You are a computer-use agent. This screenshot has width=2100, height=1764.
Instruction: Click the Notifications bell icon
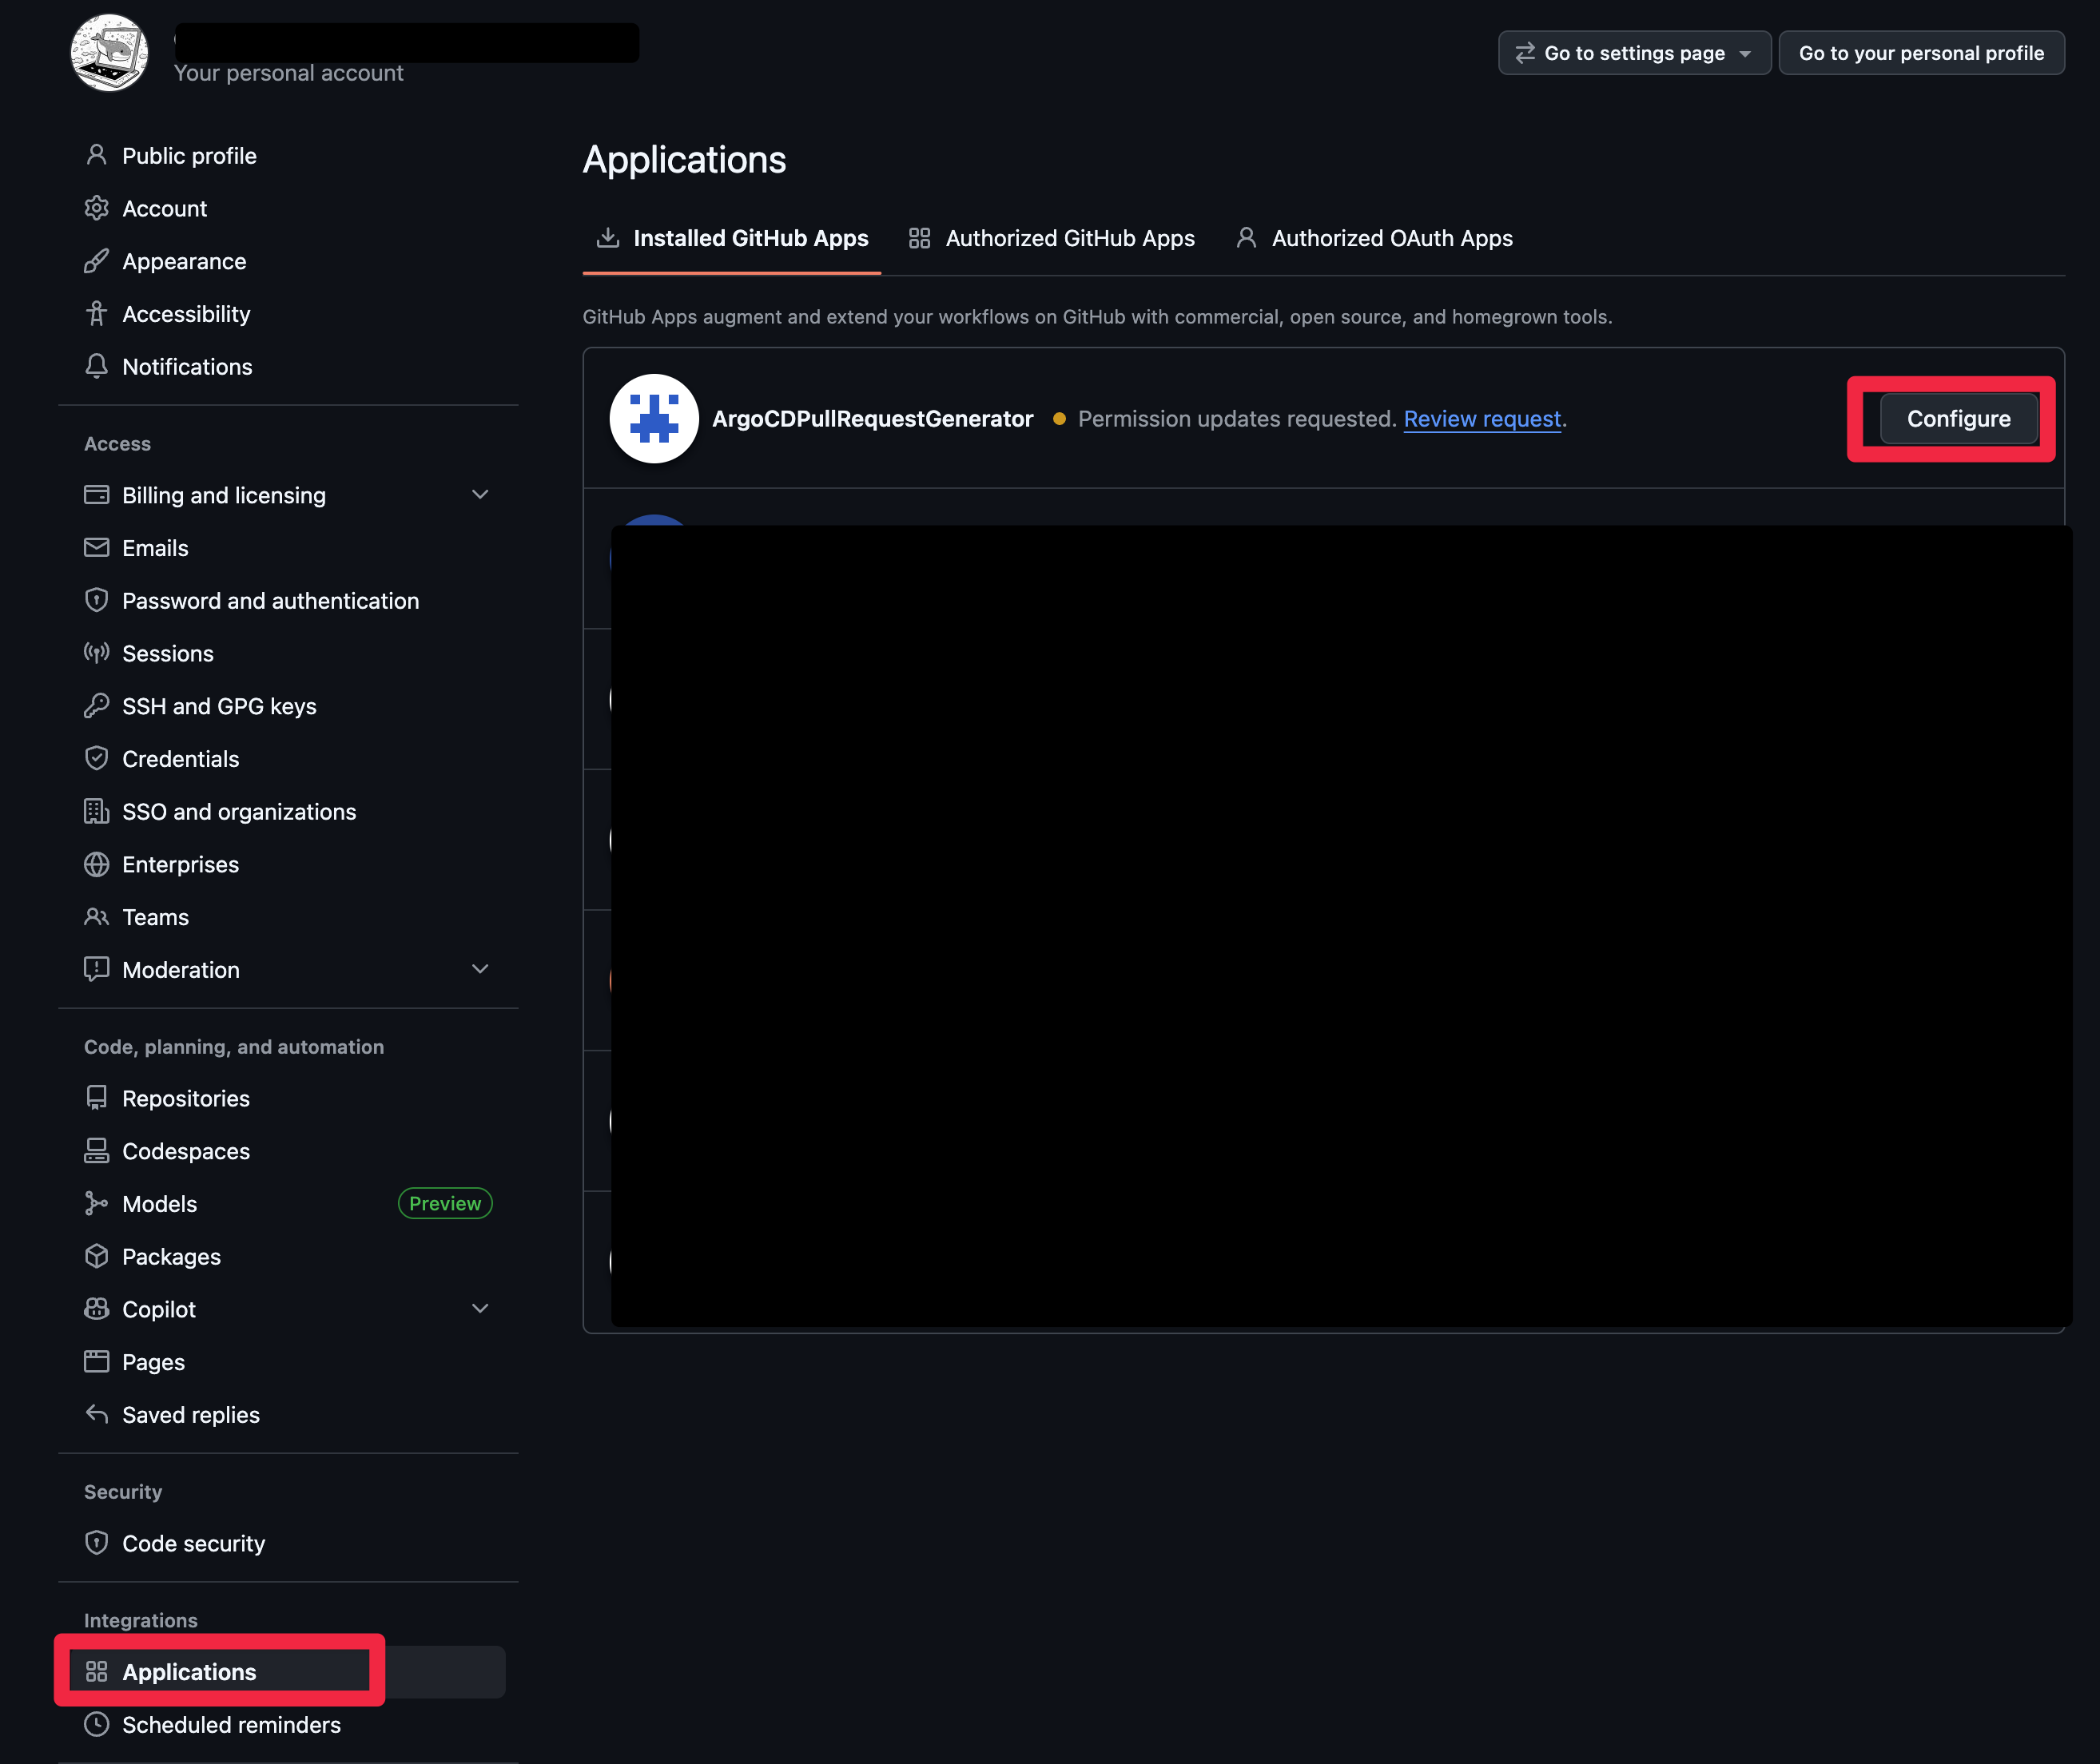[x=96, y=367]
